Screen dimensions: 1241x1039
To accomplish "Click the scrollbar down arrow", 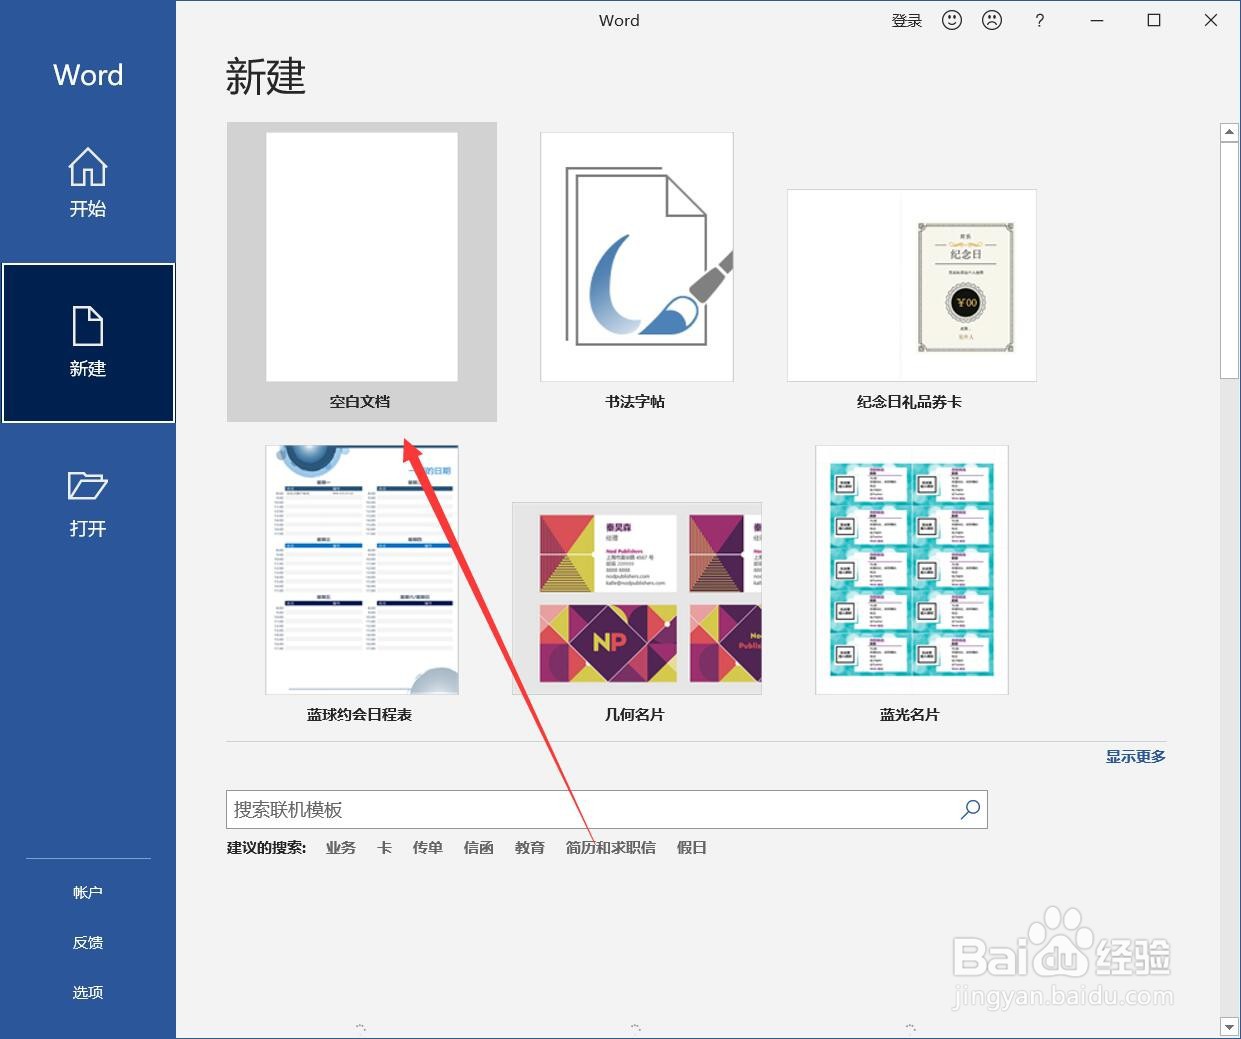I will pos(1230,1027).
